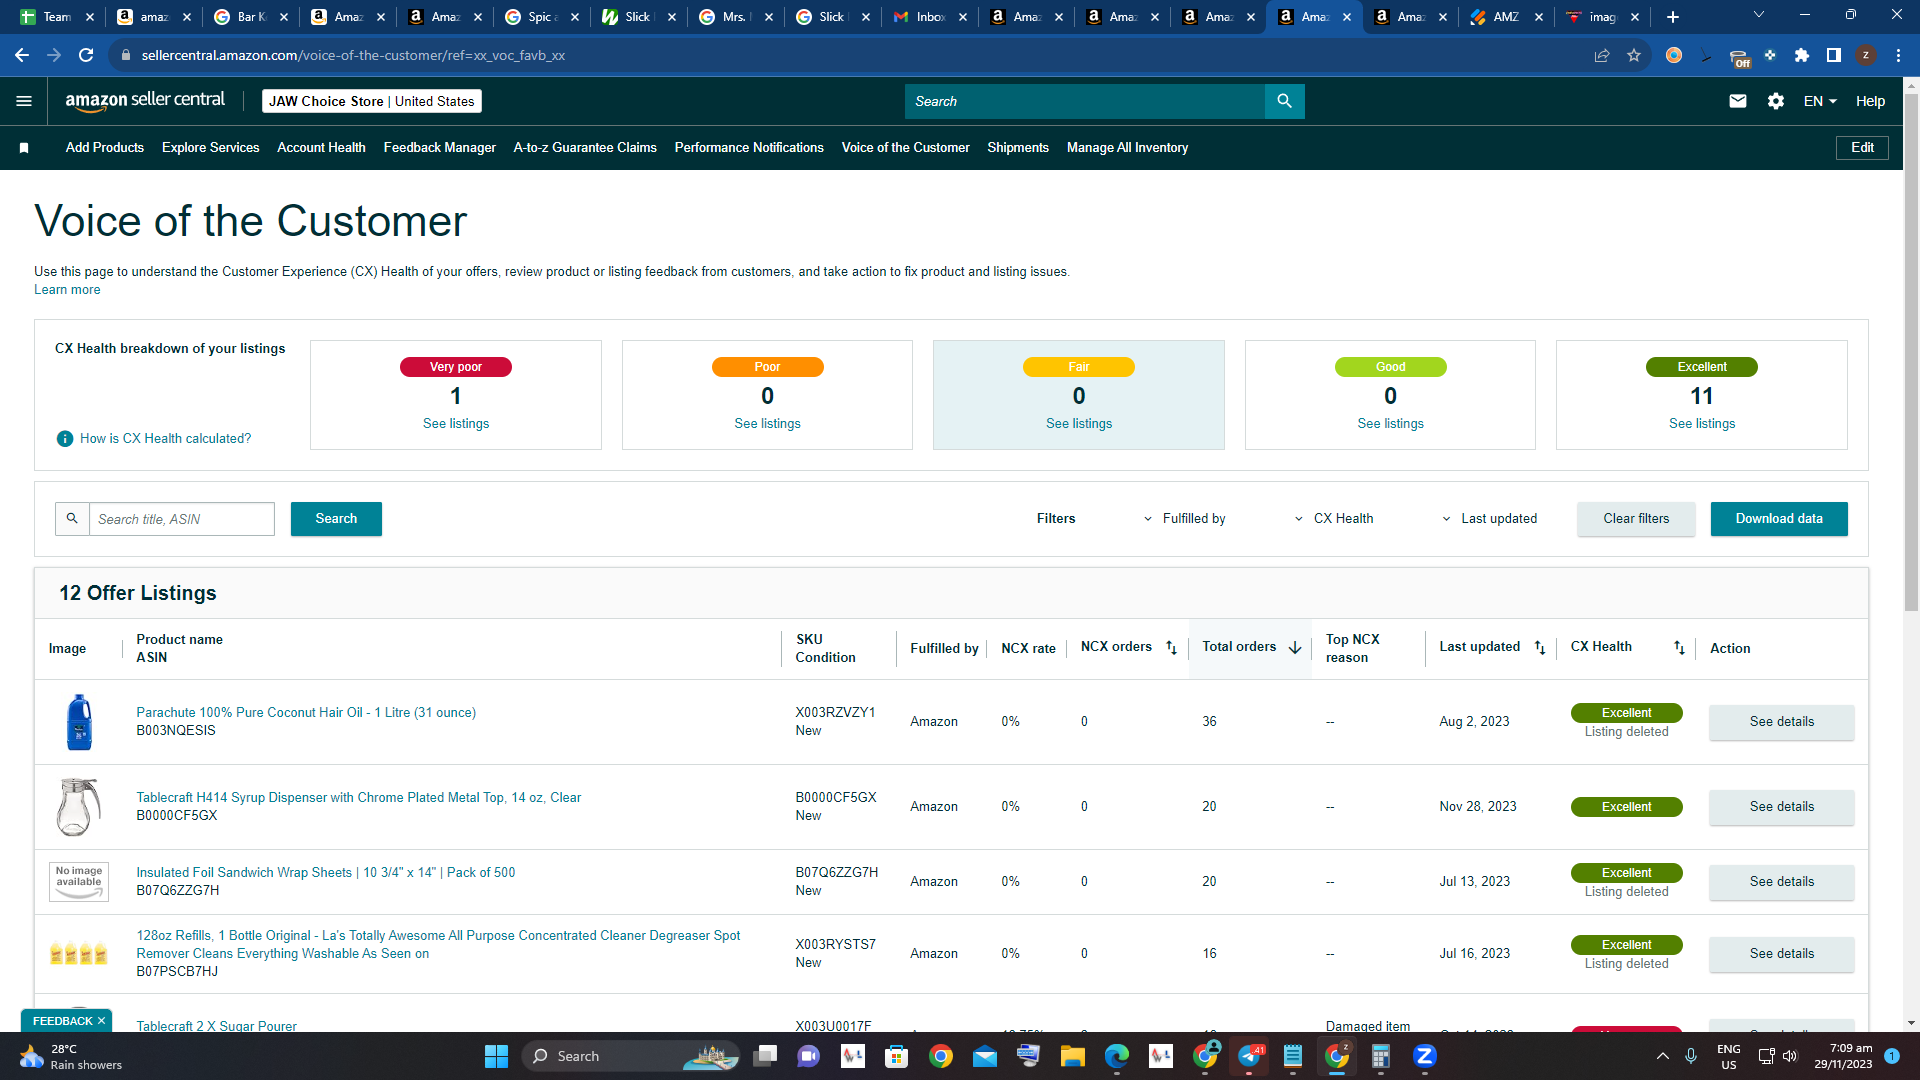Viewport: 1920px width, 1080px height.
Task: Open Tablecraft H414 Syrup Dispenser product link
Action: [x=358, y=798]
